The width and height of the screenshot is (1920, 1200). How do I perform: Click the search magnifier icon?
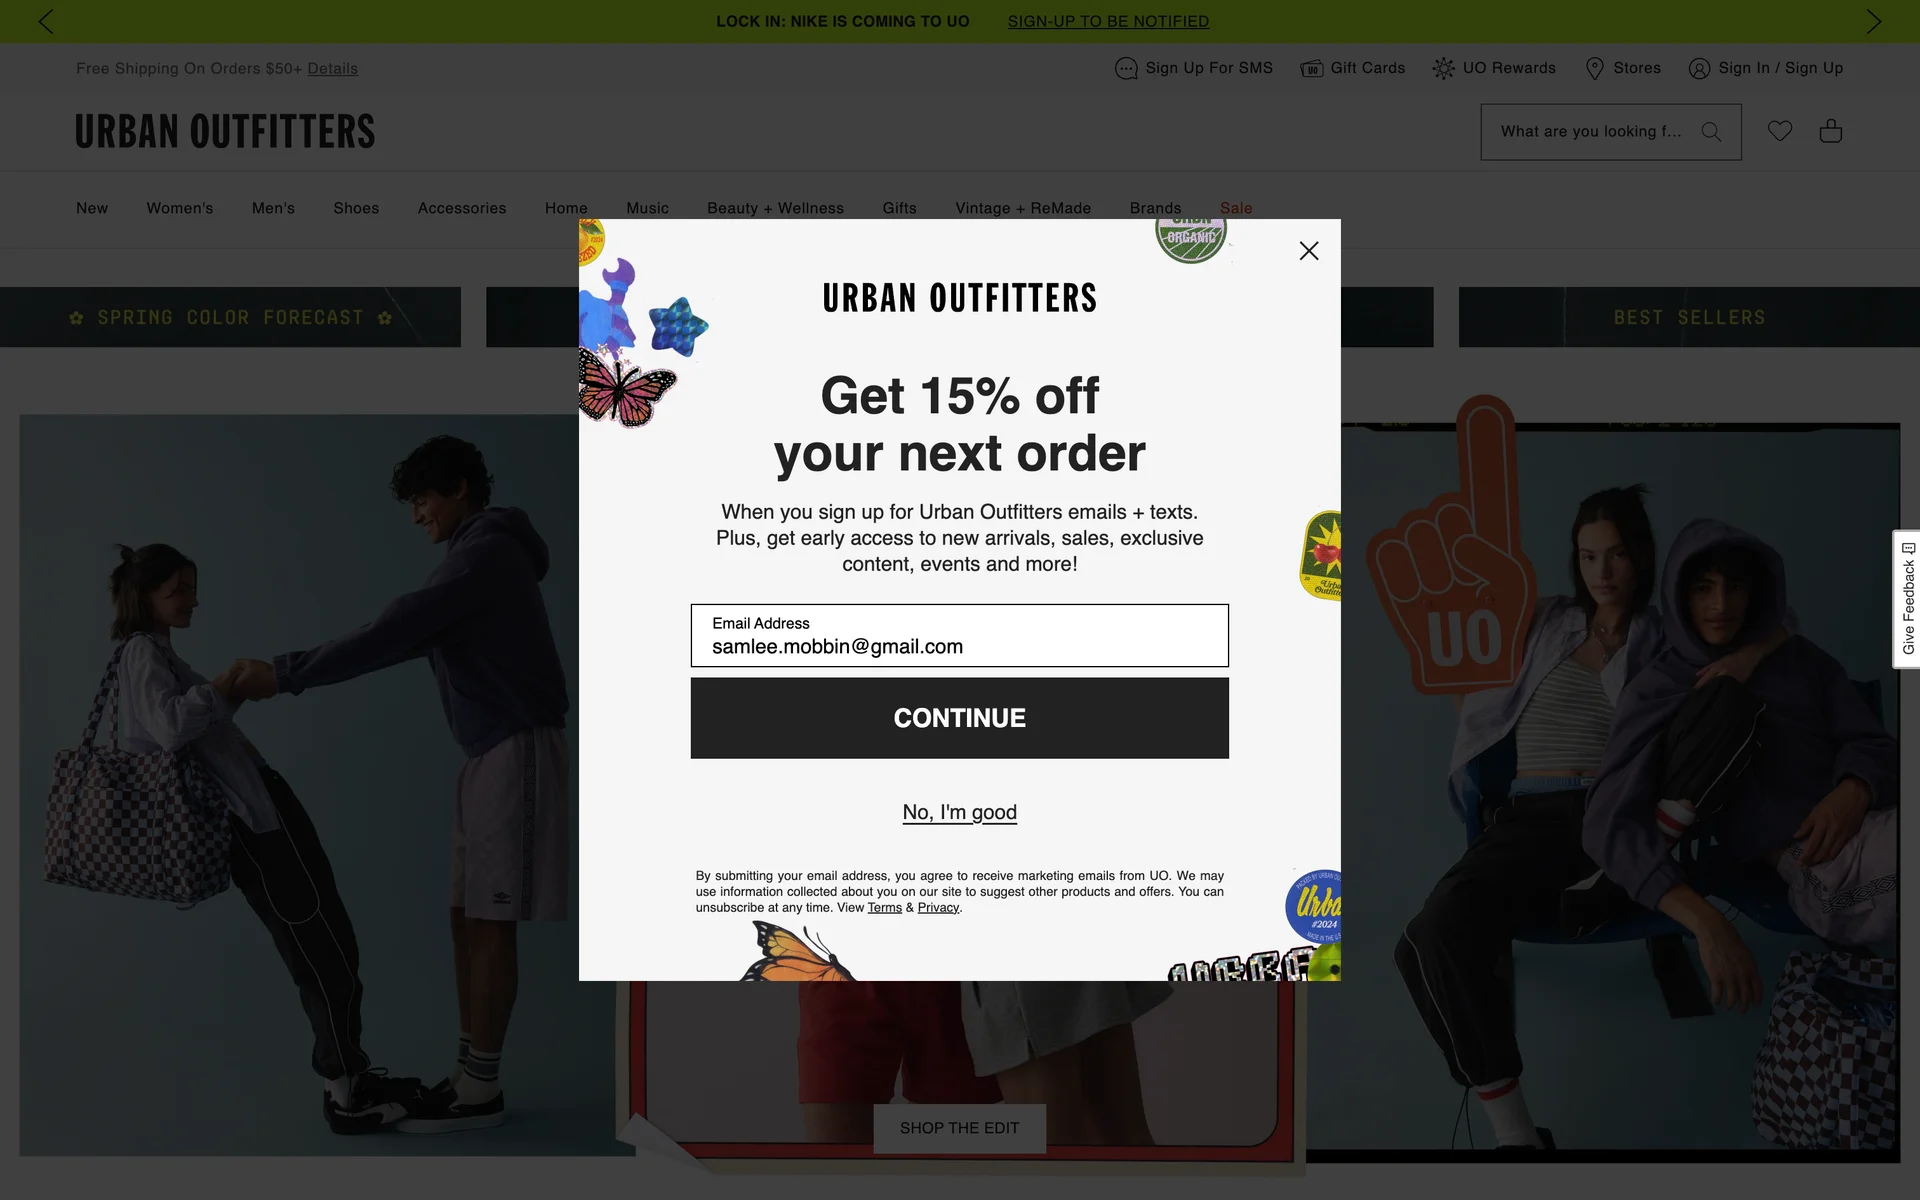coord(1711,132)
